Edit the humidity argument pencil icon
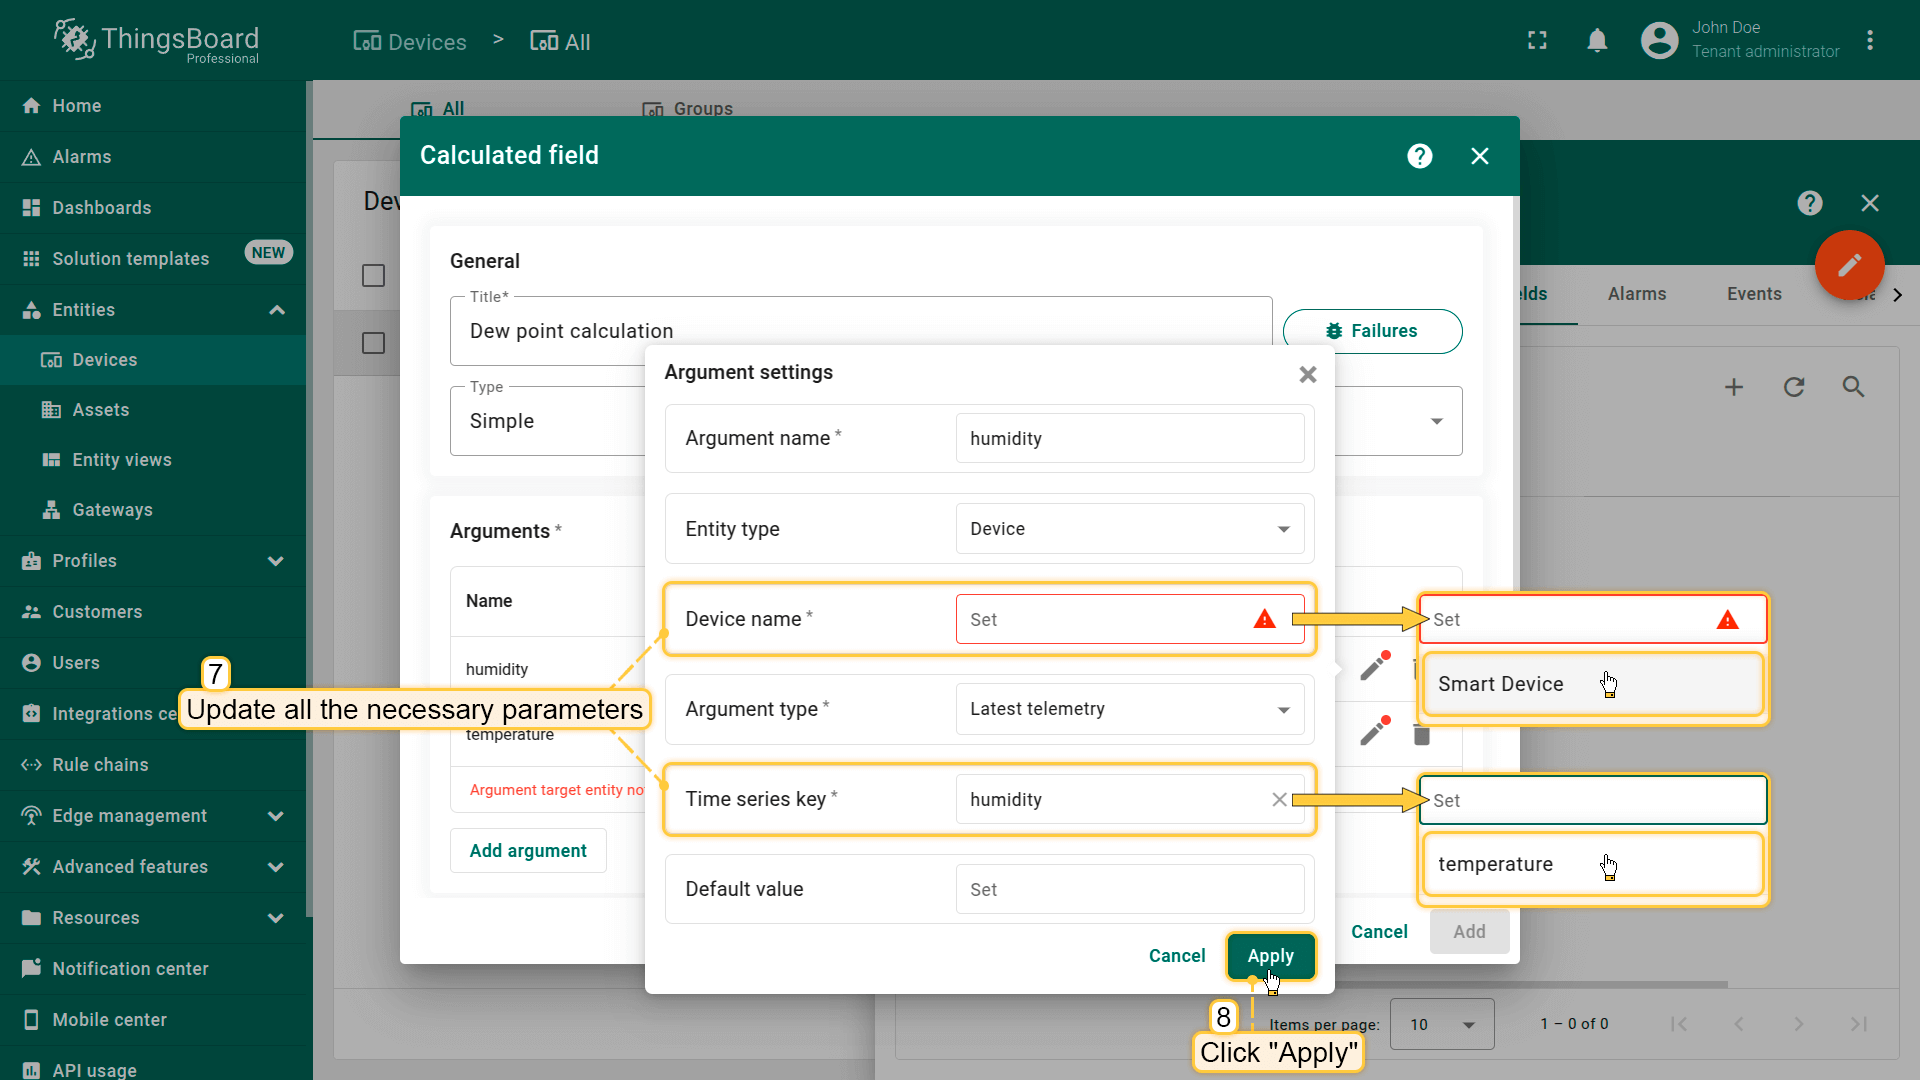 pos(1375,666)
